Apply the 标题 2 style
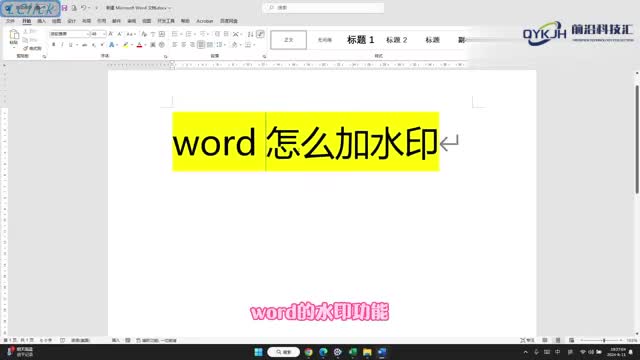640x360 pixels. (397, 40)
